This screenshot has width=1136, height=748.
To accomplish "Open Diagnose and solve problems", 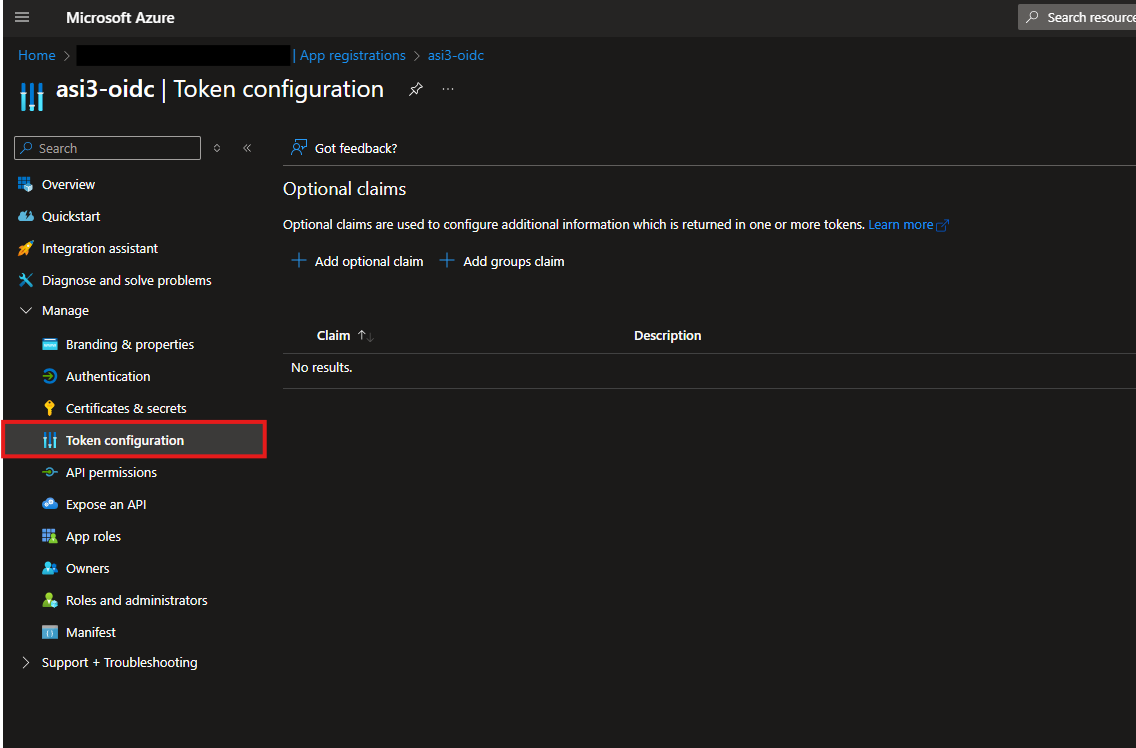I will coord(127,280).
